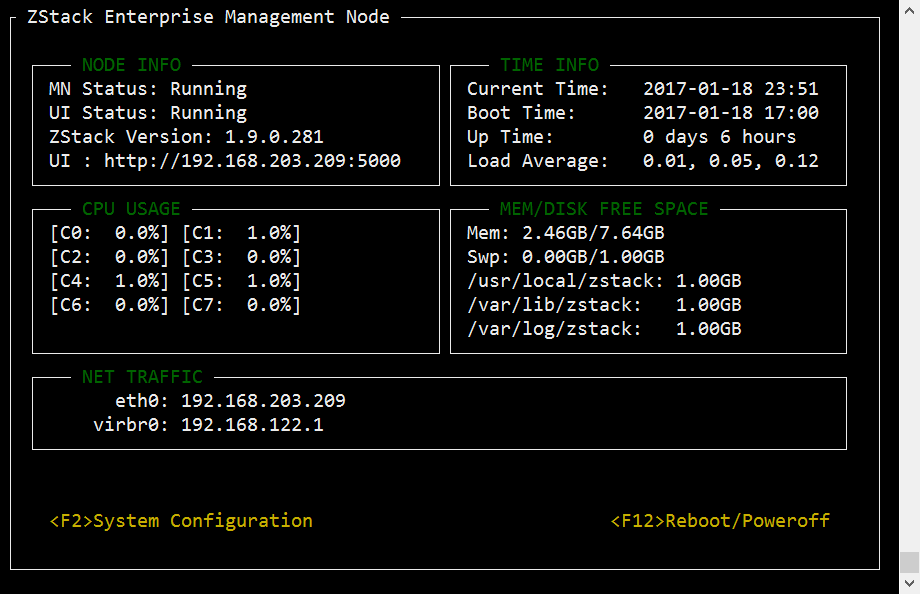Select the CPU USAGE panel heading
Image resolution: width=920 pixels, height=594 pixels.
coord(131,209)
